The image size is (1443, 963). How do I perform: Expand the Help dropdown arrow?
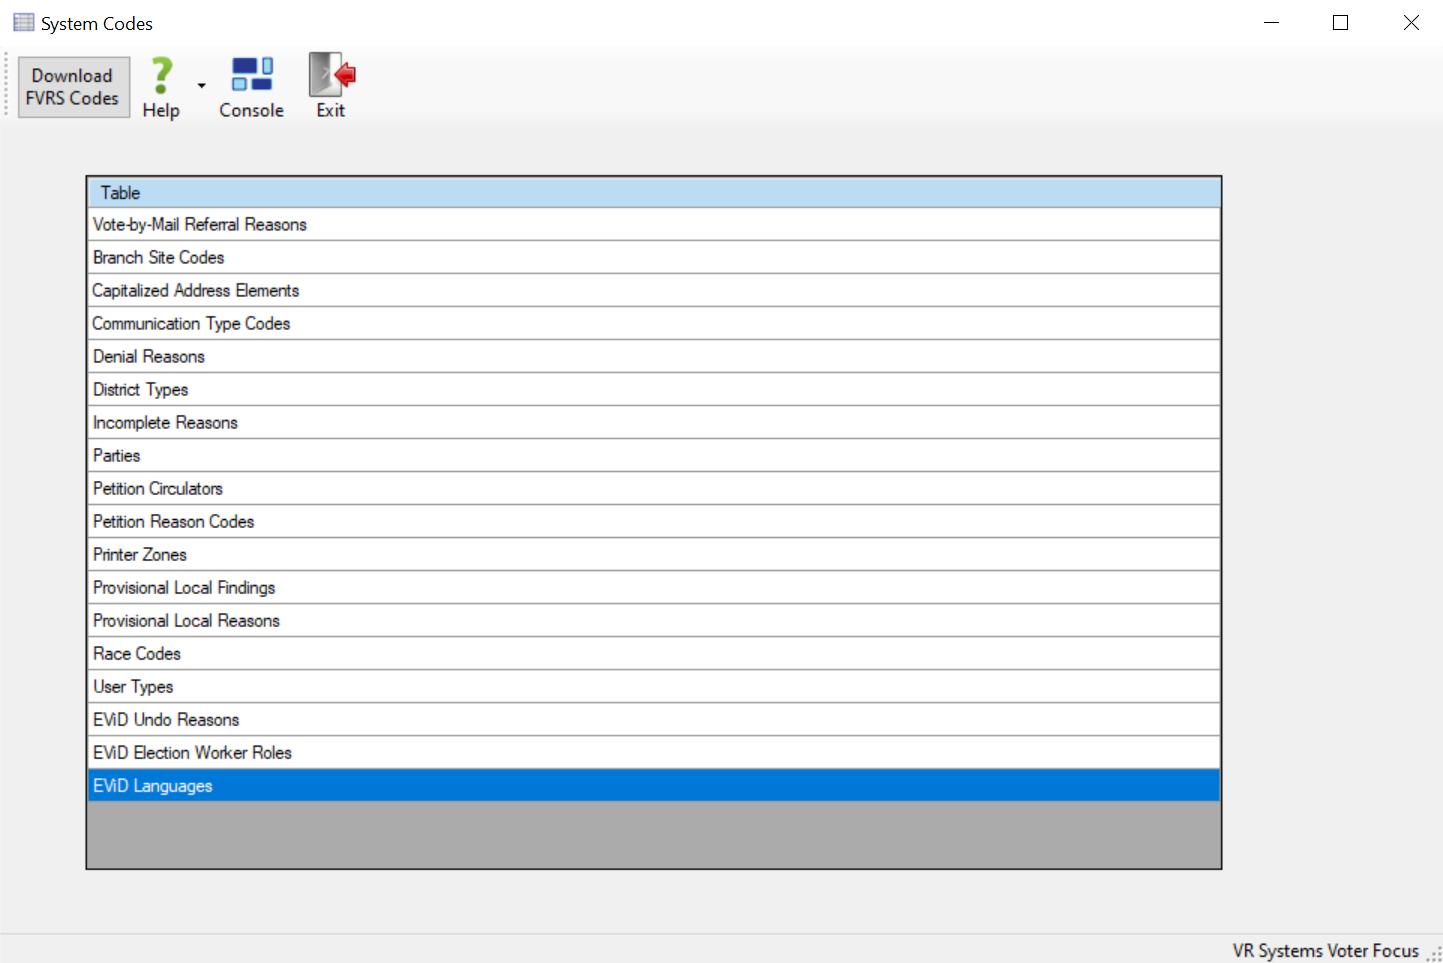point(202,86)
